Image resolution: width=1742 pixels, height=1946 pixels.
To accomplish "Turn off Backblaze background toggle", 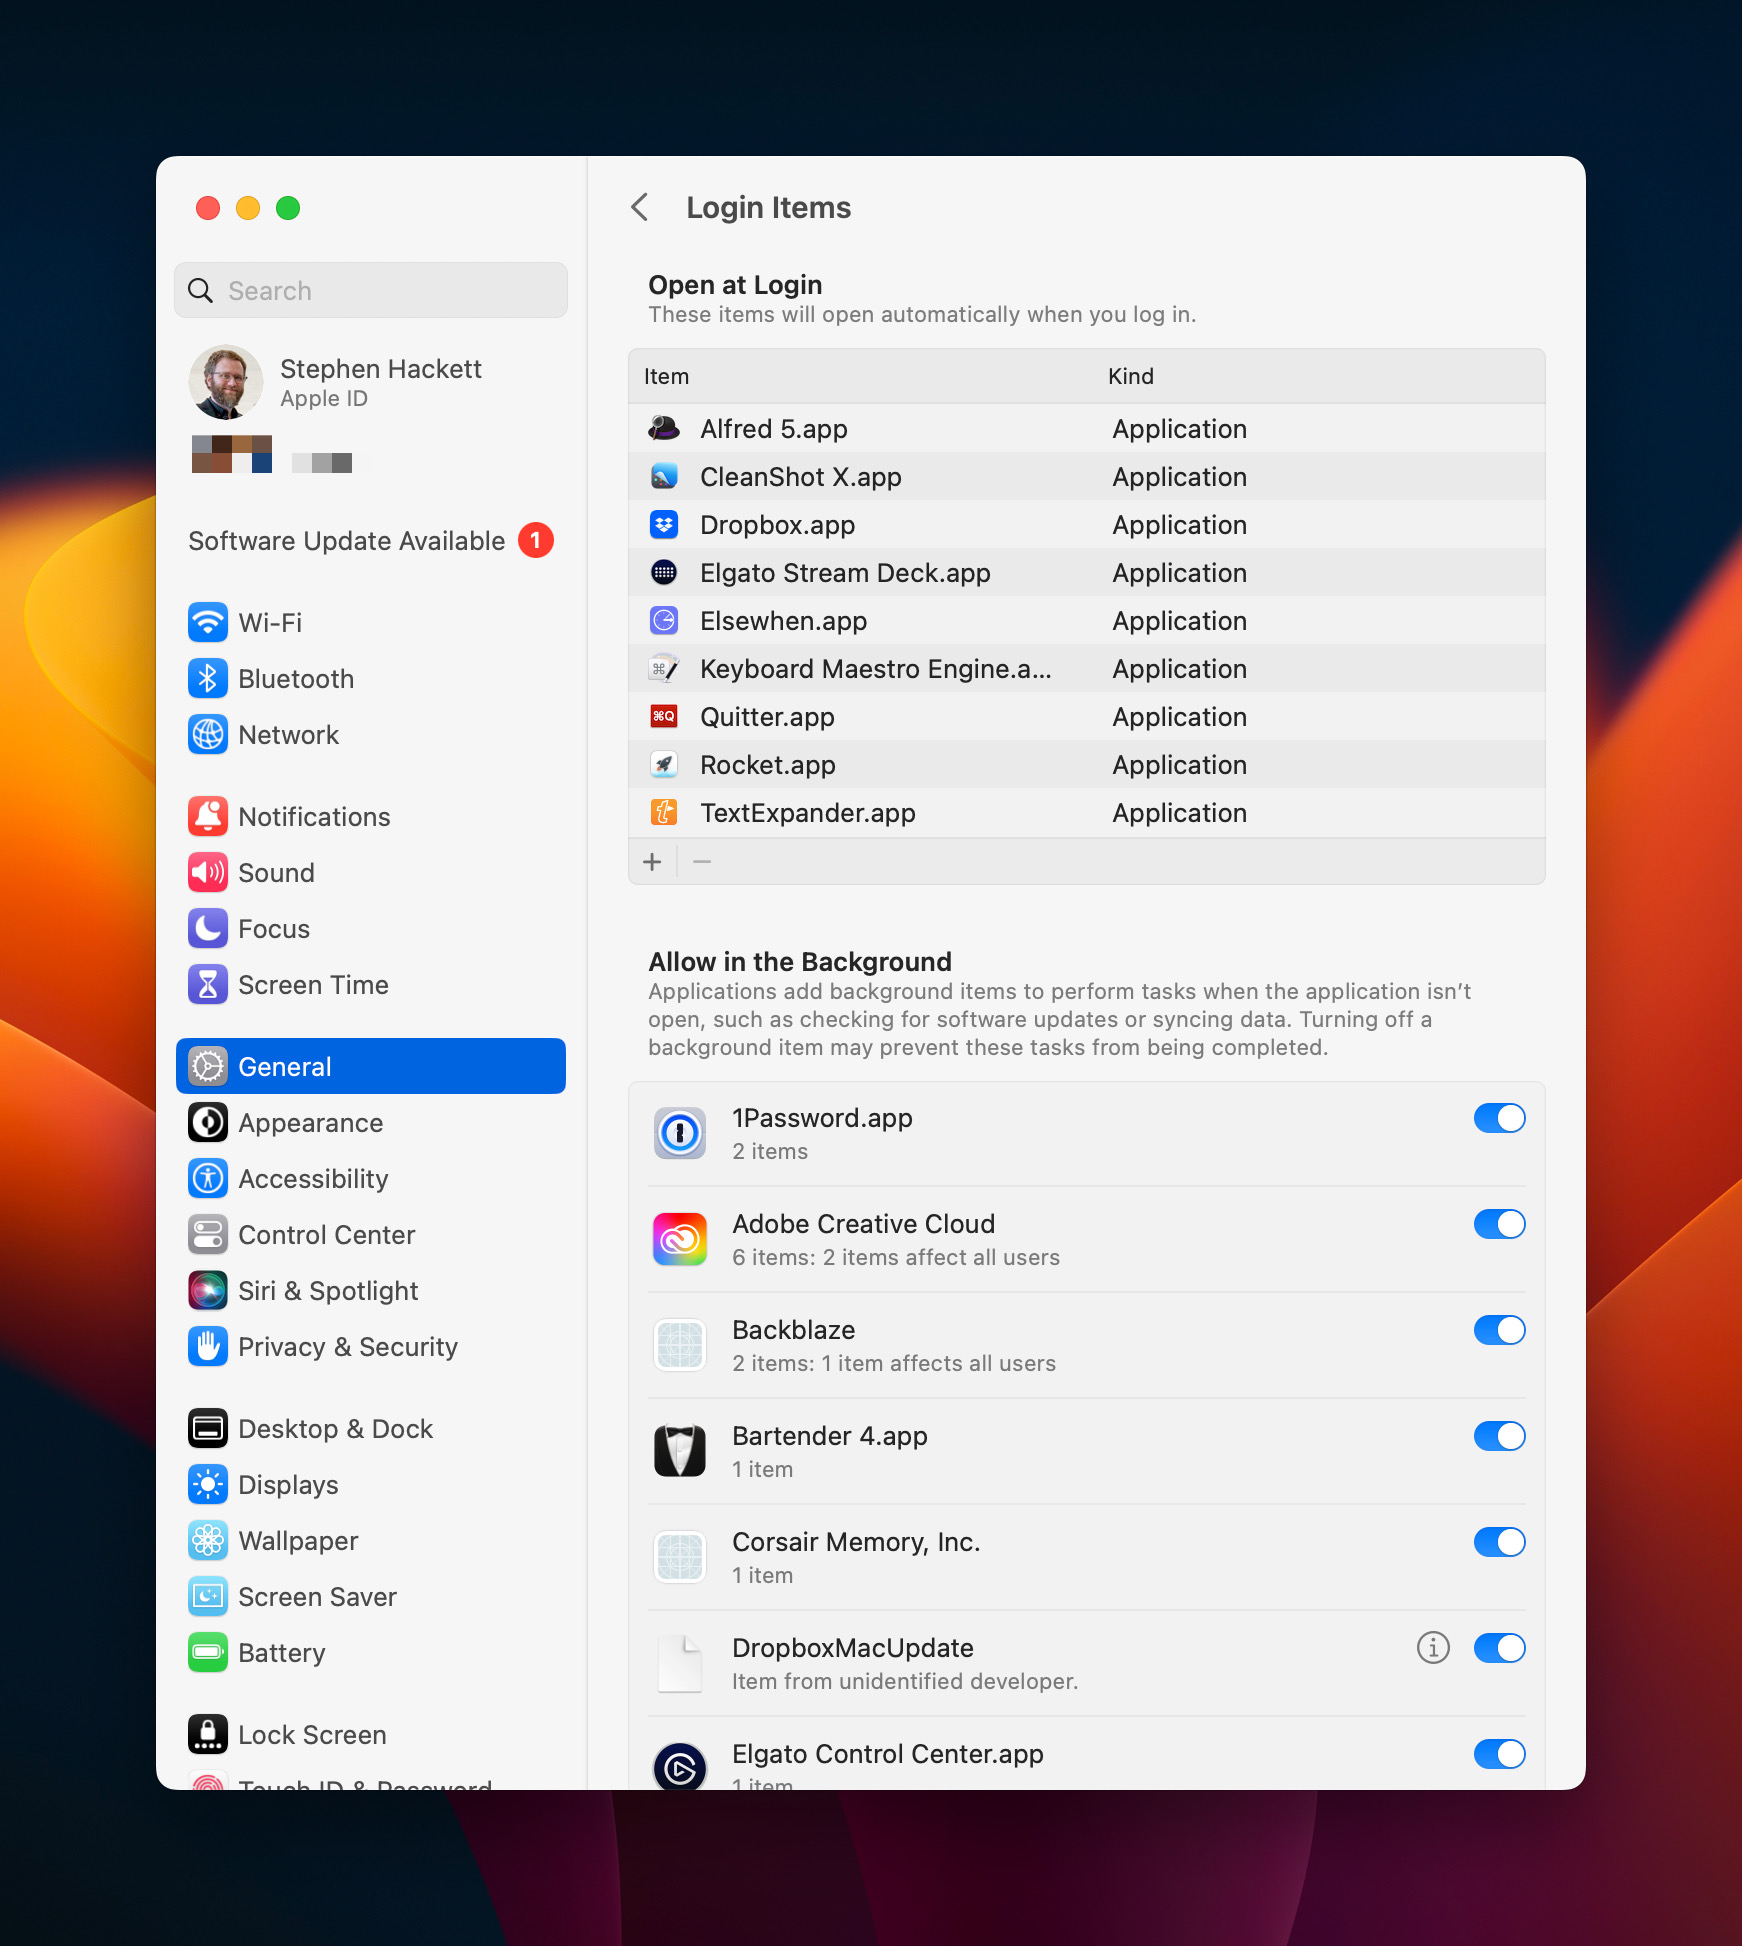I will (1499, 1330).
